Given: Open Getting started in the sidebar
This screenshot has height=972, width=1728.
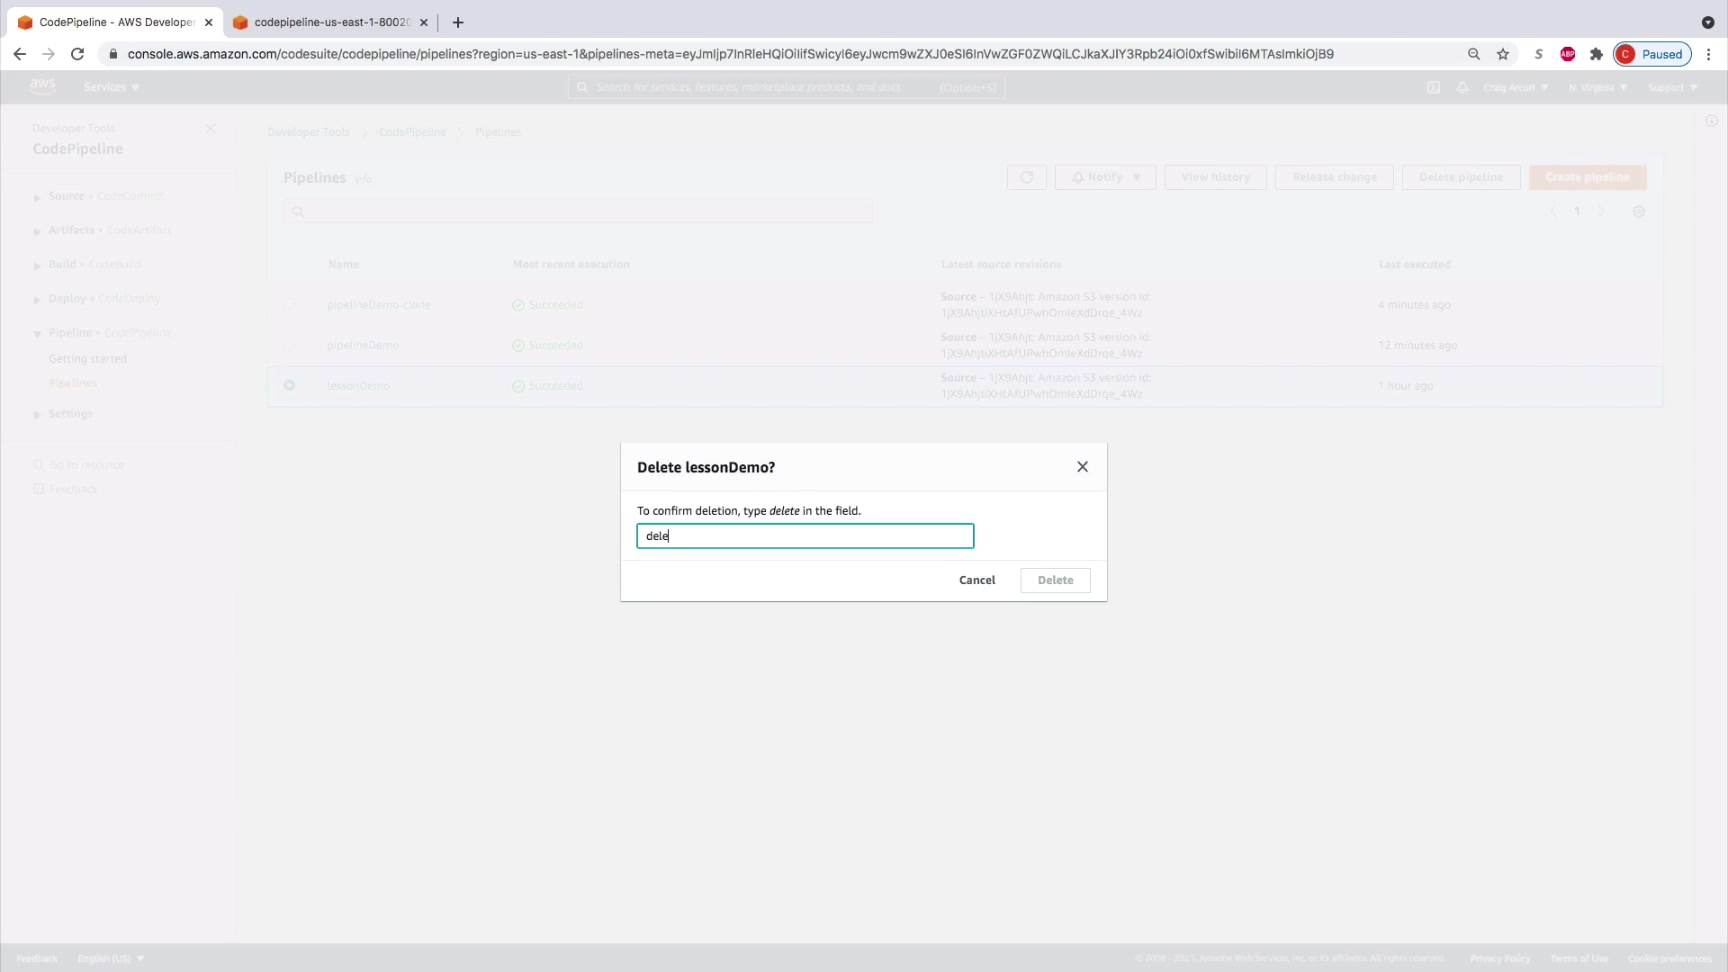Looking at the screenshot, I should coord(88,359).
